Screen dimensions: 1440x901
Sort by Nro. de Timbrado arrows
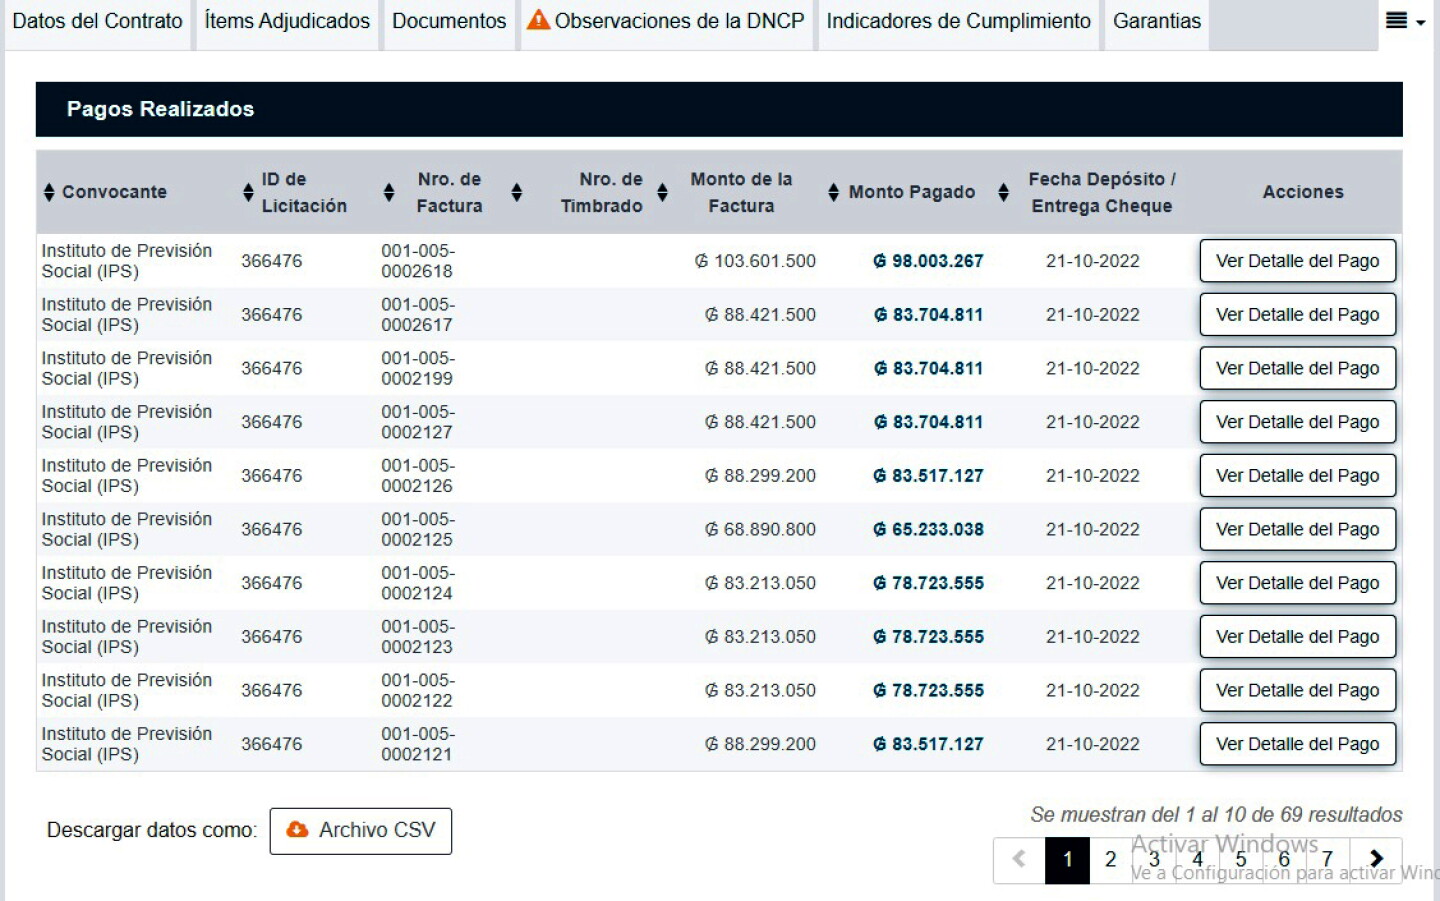pyautogui.click(x=516, y=192)
